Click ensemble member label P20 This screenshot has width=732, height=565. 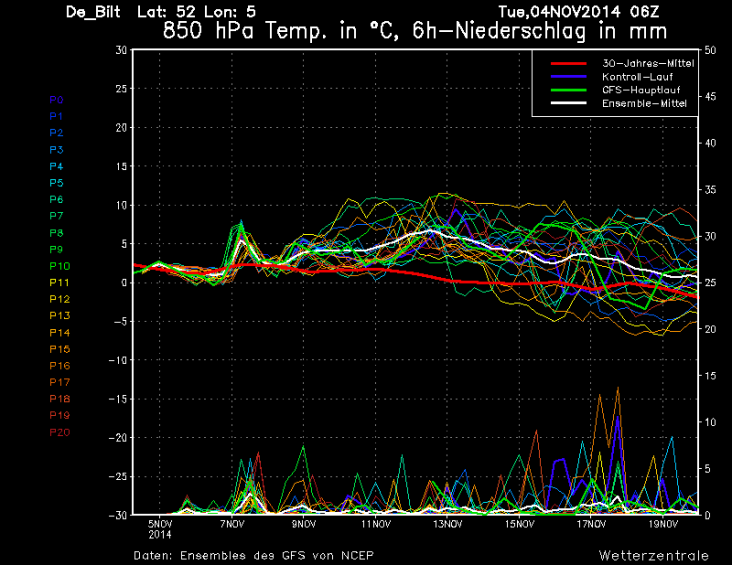[x=59, y=431]
